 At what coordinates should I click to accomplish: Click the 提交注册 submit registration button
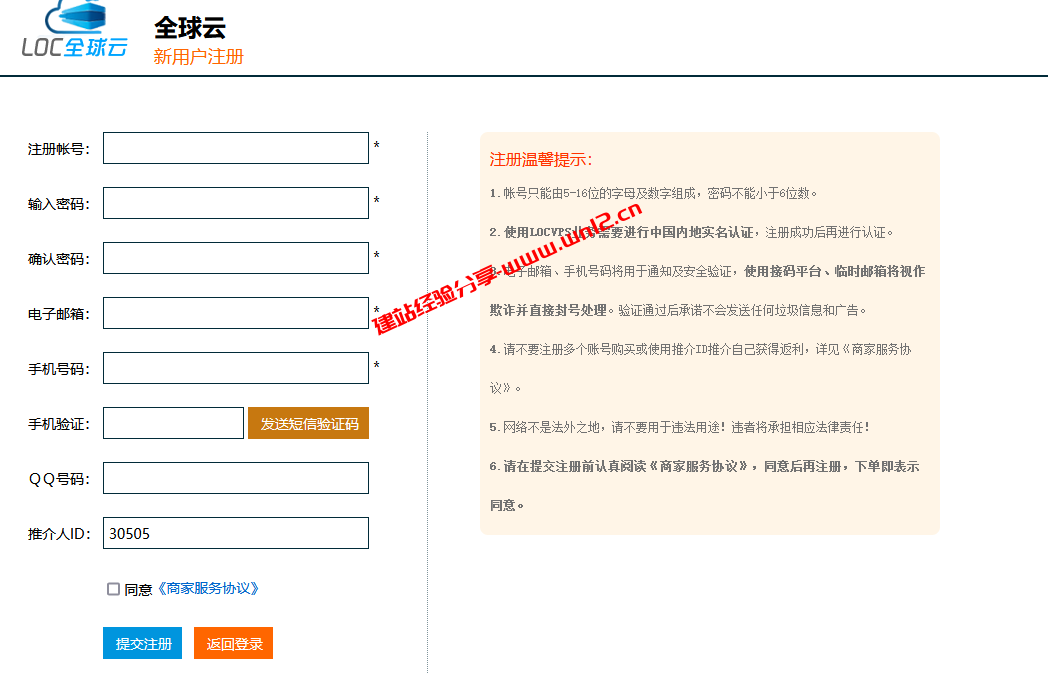point(142,643)
